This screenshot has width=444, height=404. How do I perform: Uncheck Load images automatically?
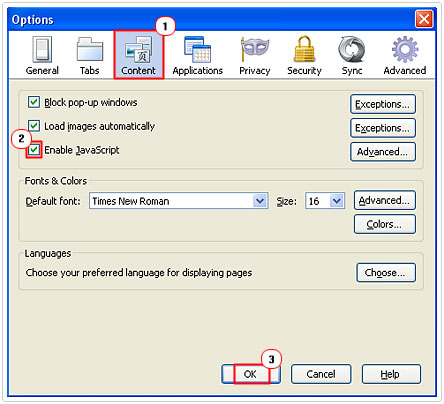click(x=34, y=126)
